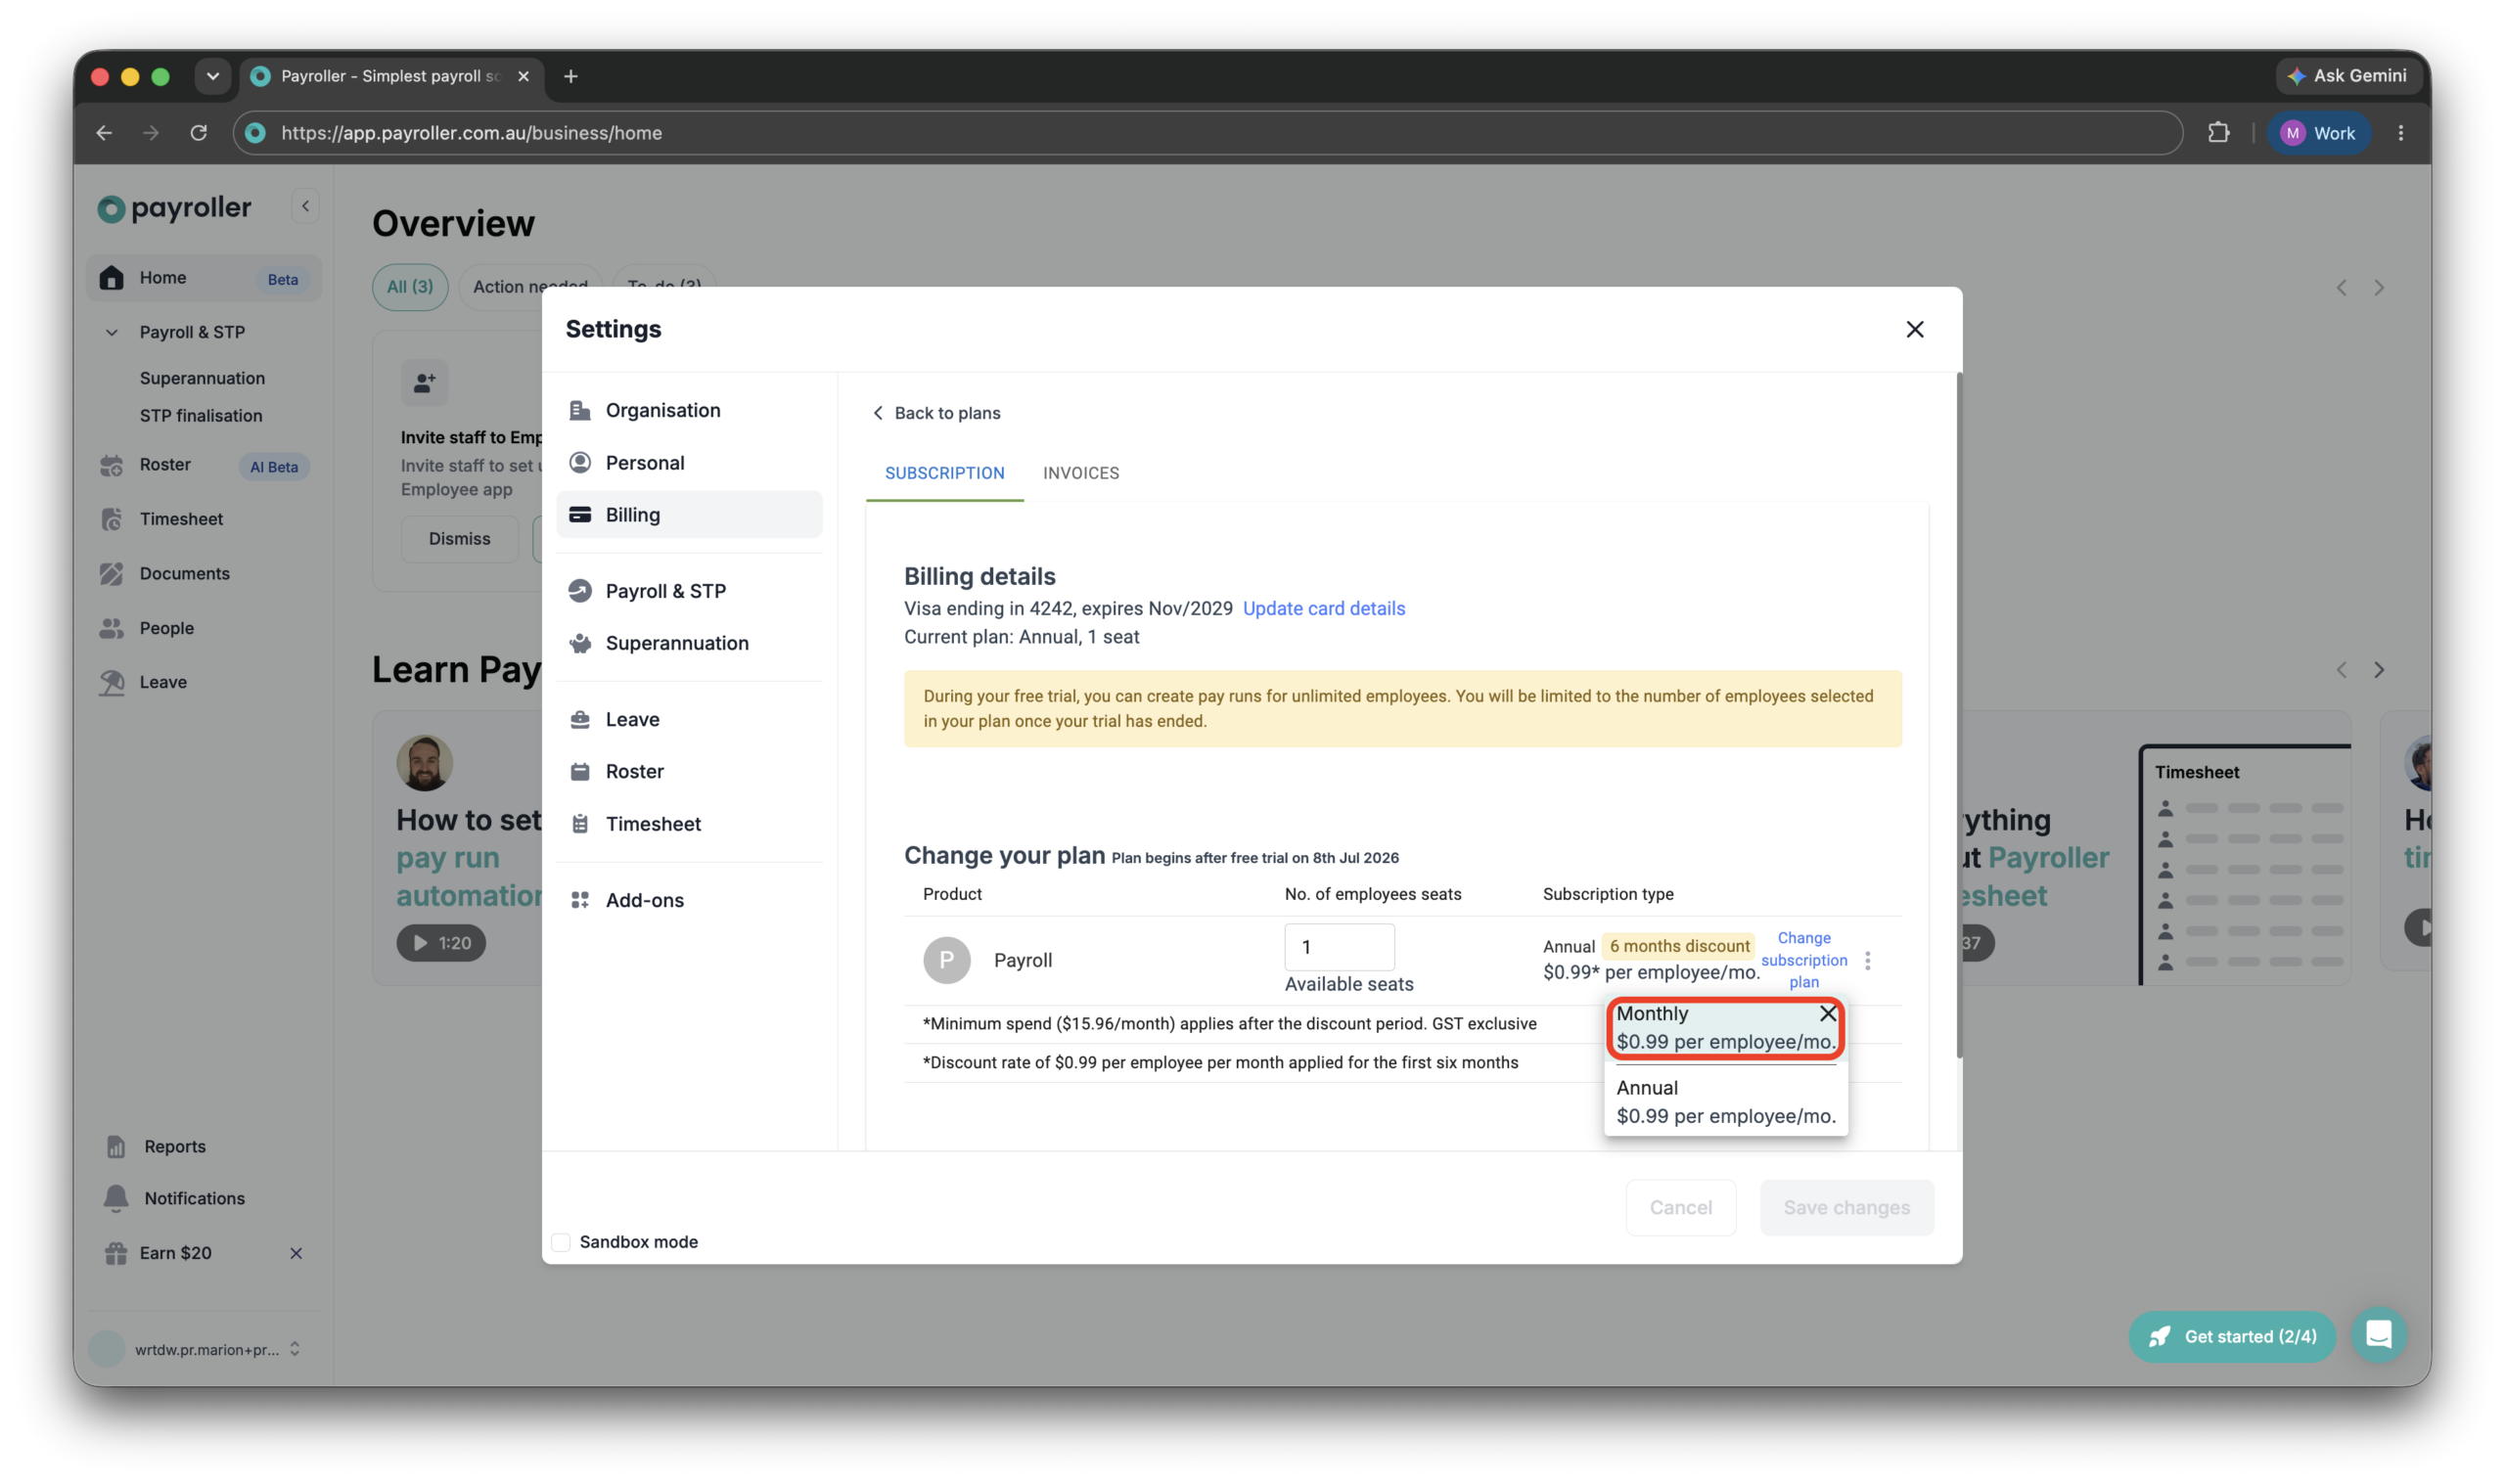Open the browser tab search dropdown
Screen dimensions: 2505x1484
212,76
